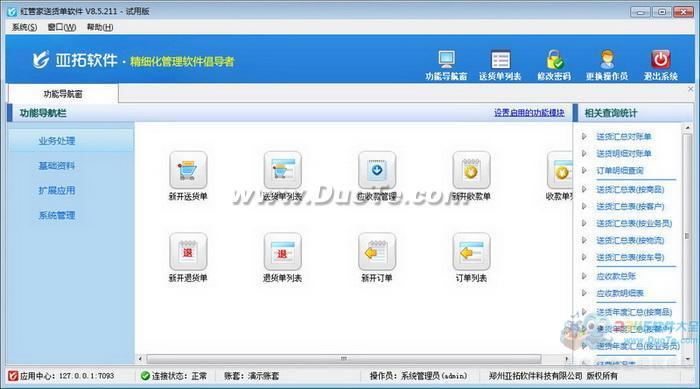Screen dimensions: 700x389
Task: Open the 新开退货单 icon
Action: pos(188,251)
